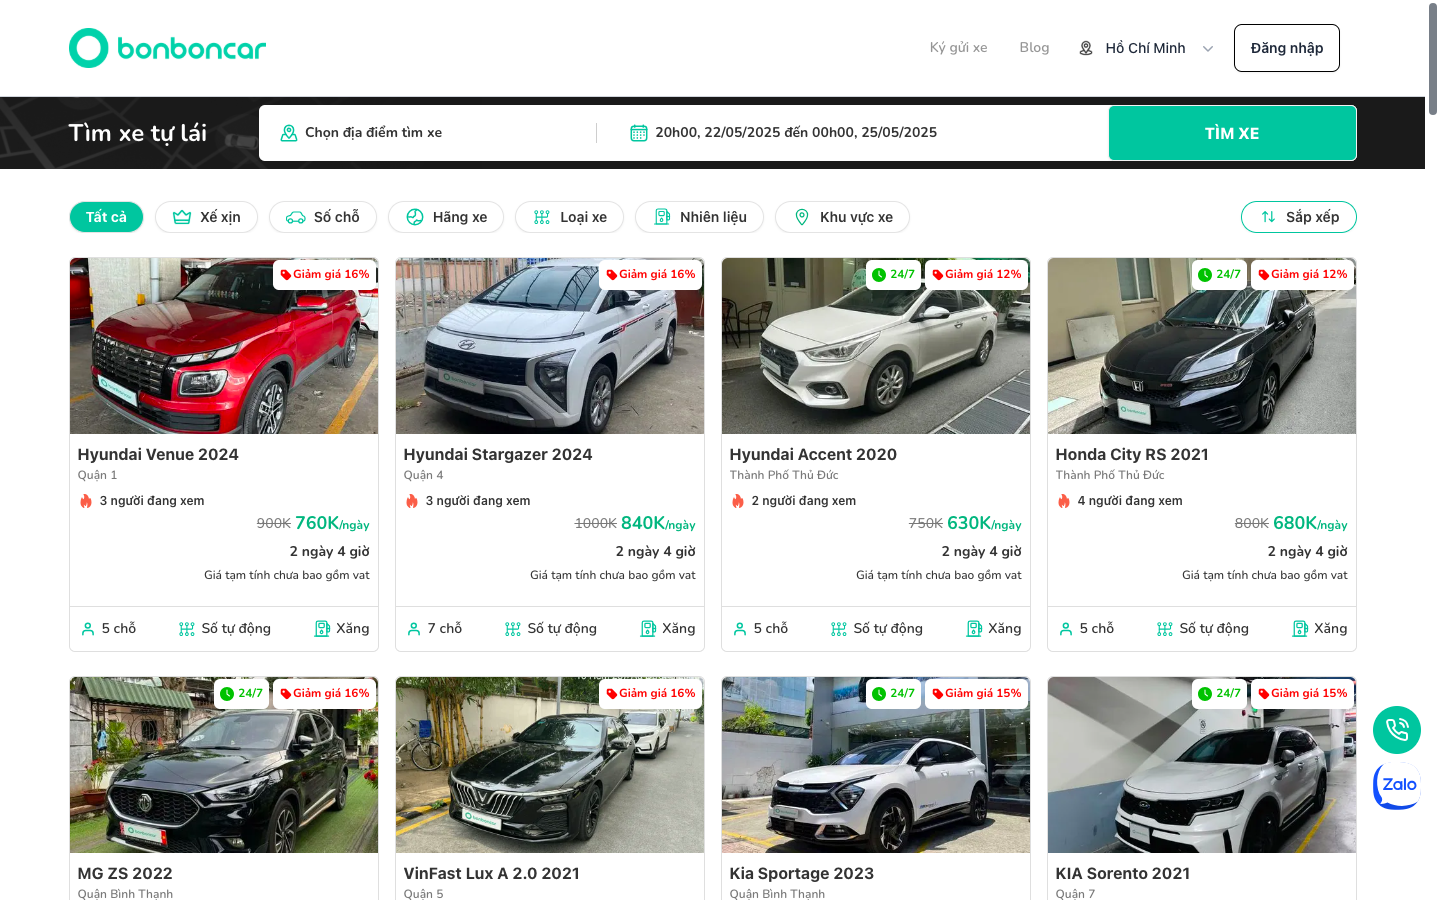The image size is (1440, 900).
Task: Expand the Hồ Chí Minh city selector
Action: [x=1146, y=48]
